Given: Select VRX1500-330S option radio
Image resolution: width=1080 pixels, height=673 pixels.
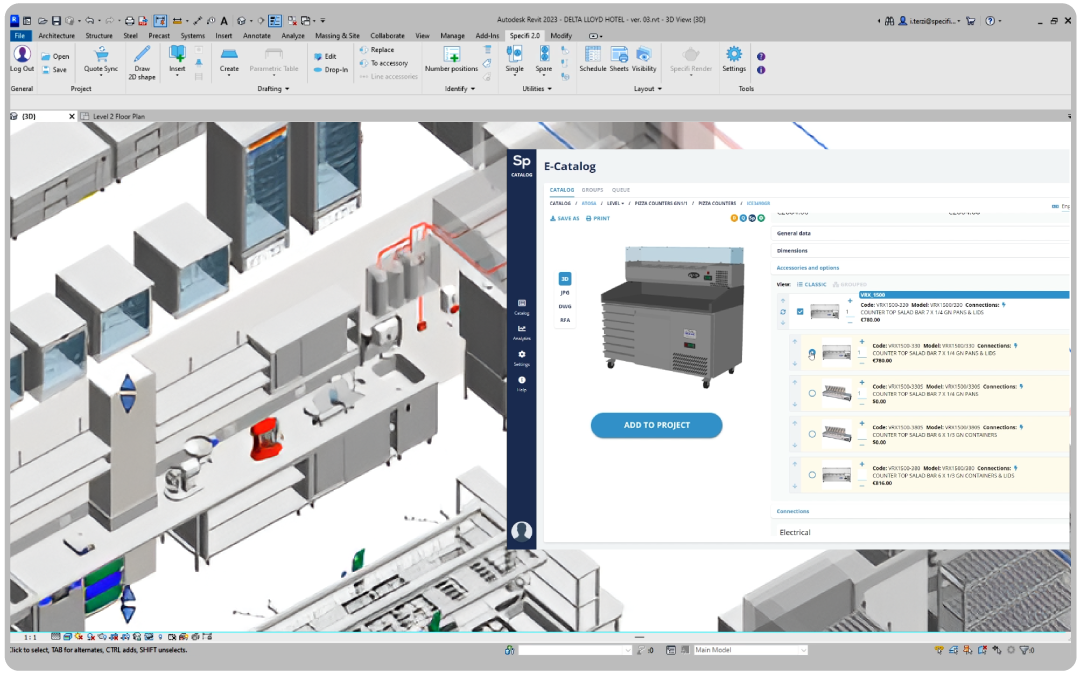Looking at the screenshot, I should tap(812, 393).
